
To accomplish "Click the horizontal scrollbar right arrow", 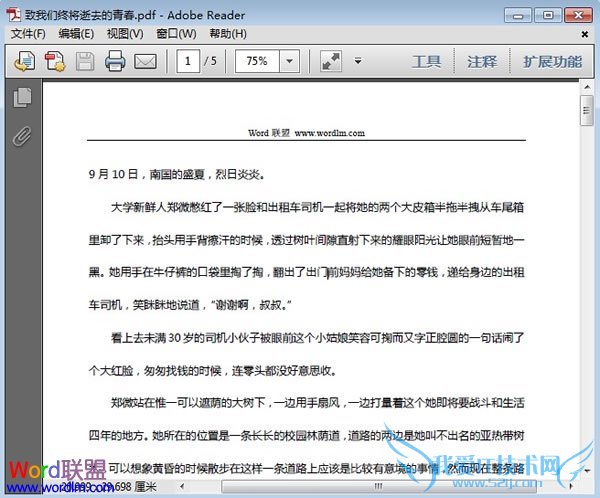I will click(x=571, y=486).
